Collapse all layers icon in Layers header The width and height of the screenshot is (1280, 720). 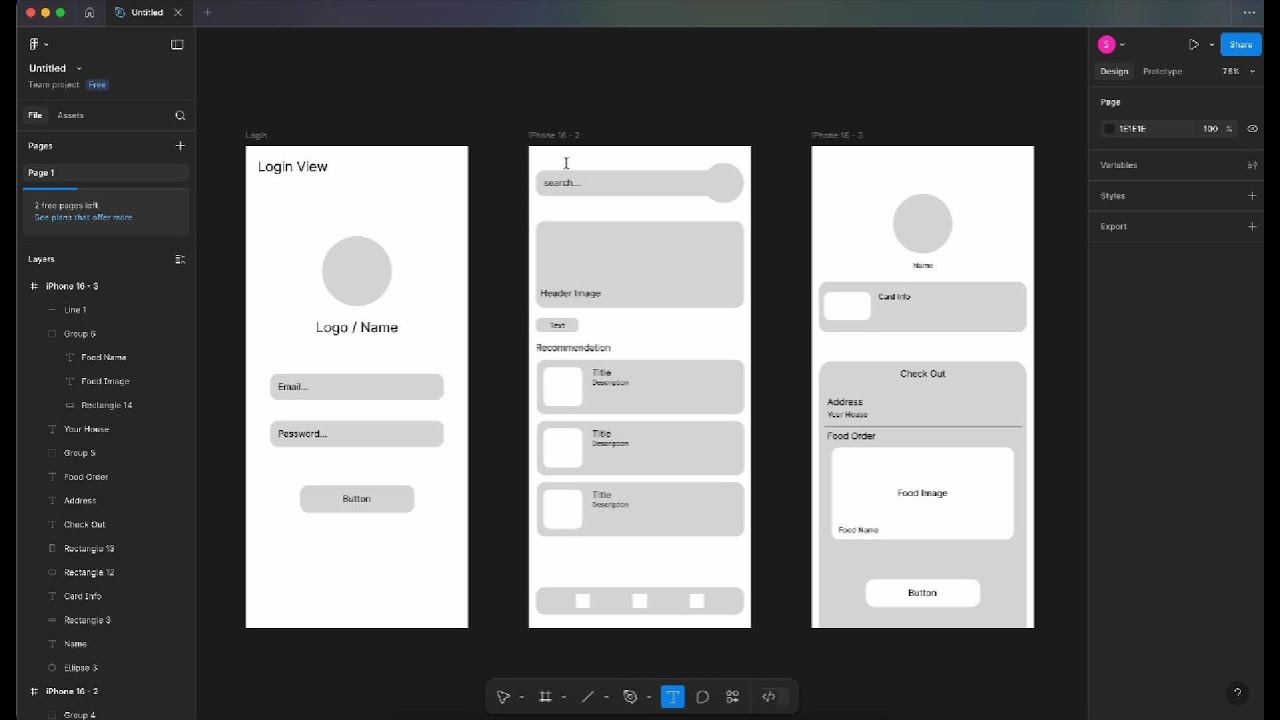click(x=180, y=259)
